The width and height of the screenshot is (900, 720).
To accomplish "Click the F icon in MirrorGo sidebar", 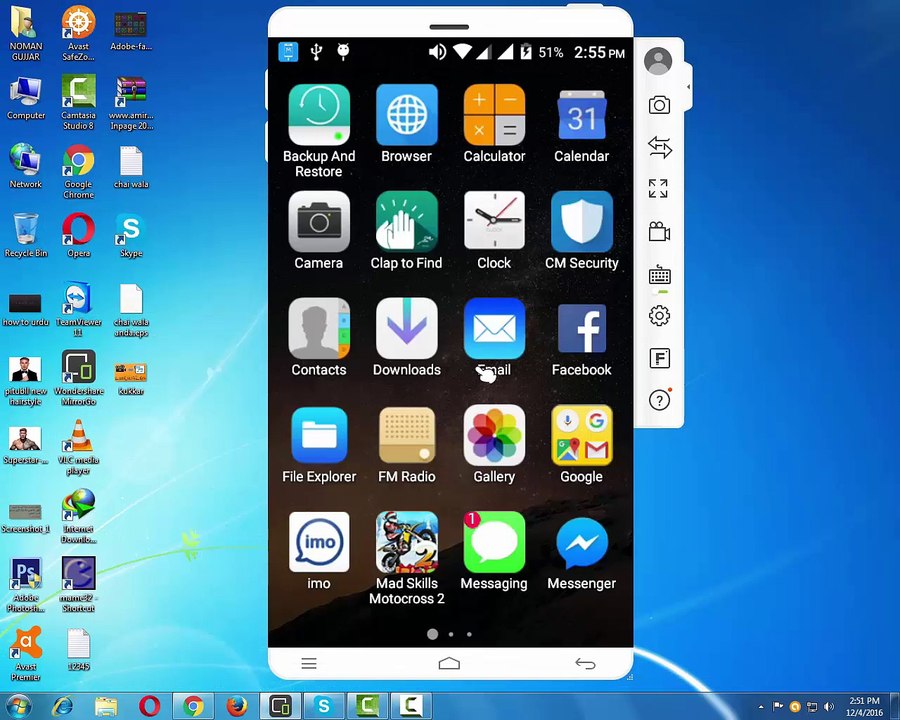I will (x=660, y=359).
